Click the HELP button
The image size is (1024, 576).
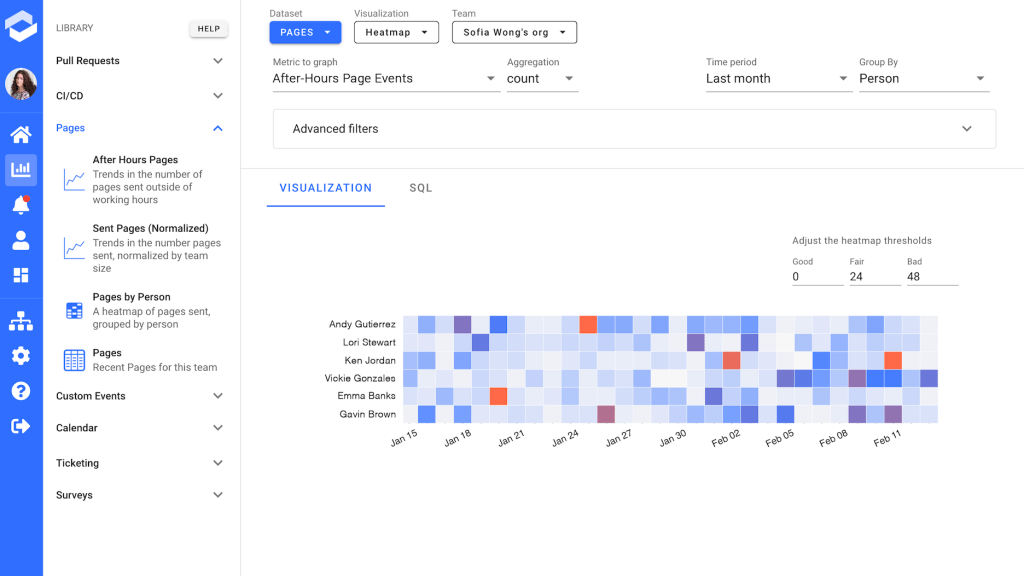pyautogui.click(x=209, y=29)
